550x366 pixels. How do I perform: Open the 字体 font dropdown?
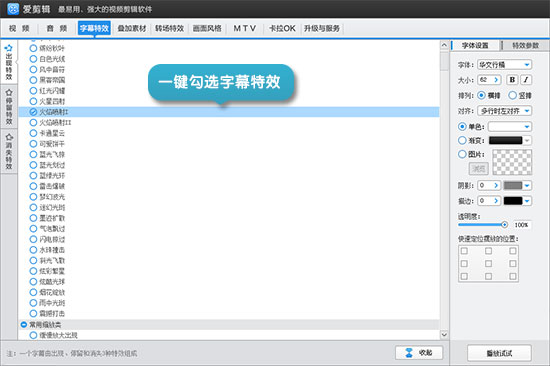click(x=505, y=65)
